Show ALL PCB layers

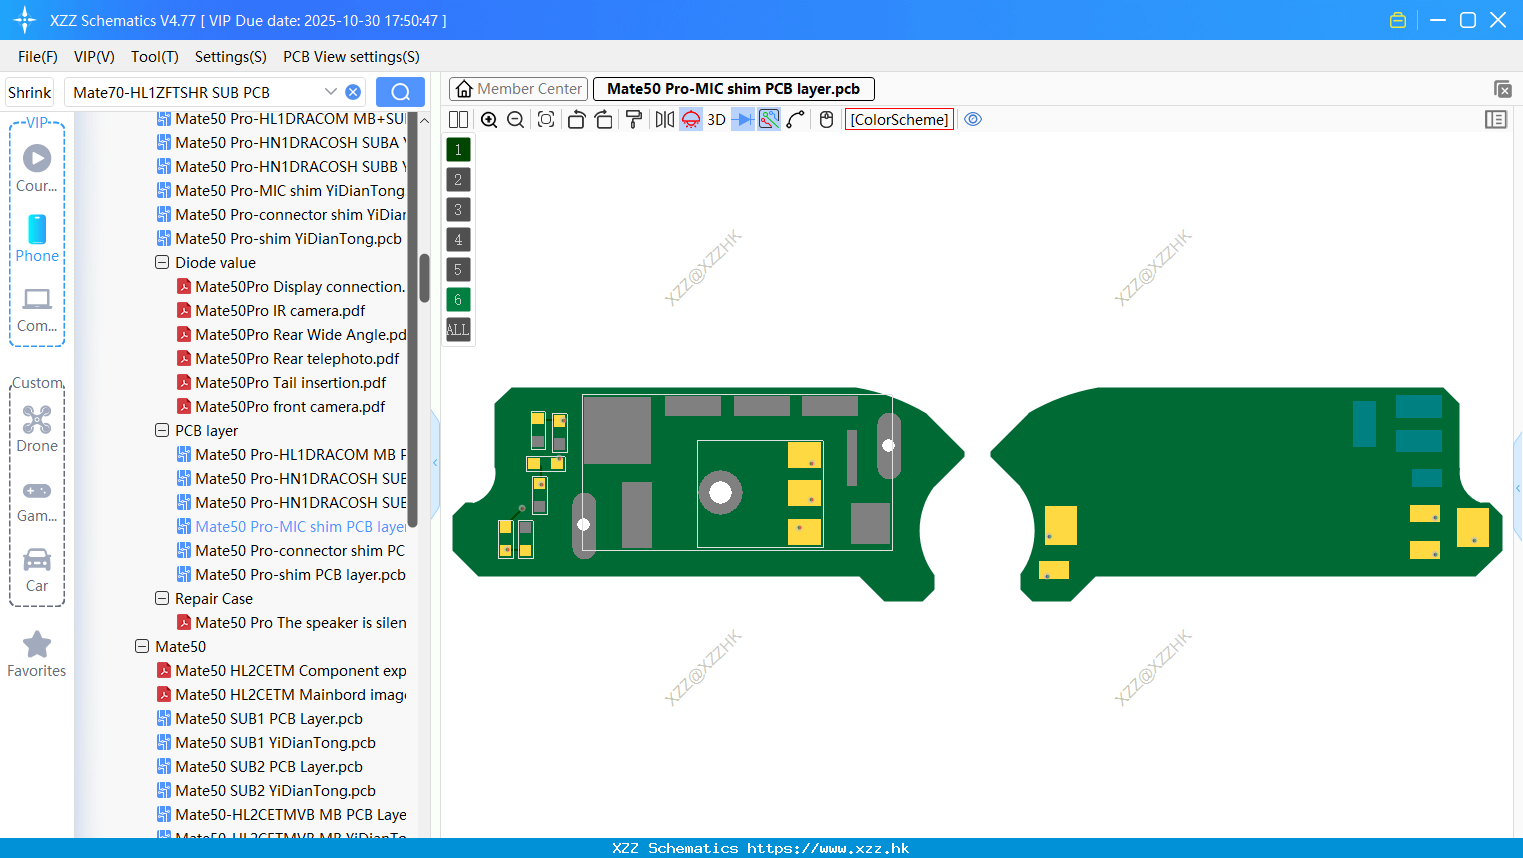[458, 330]
